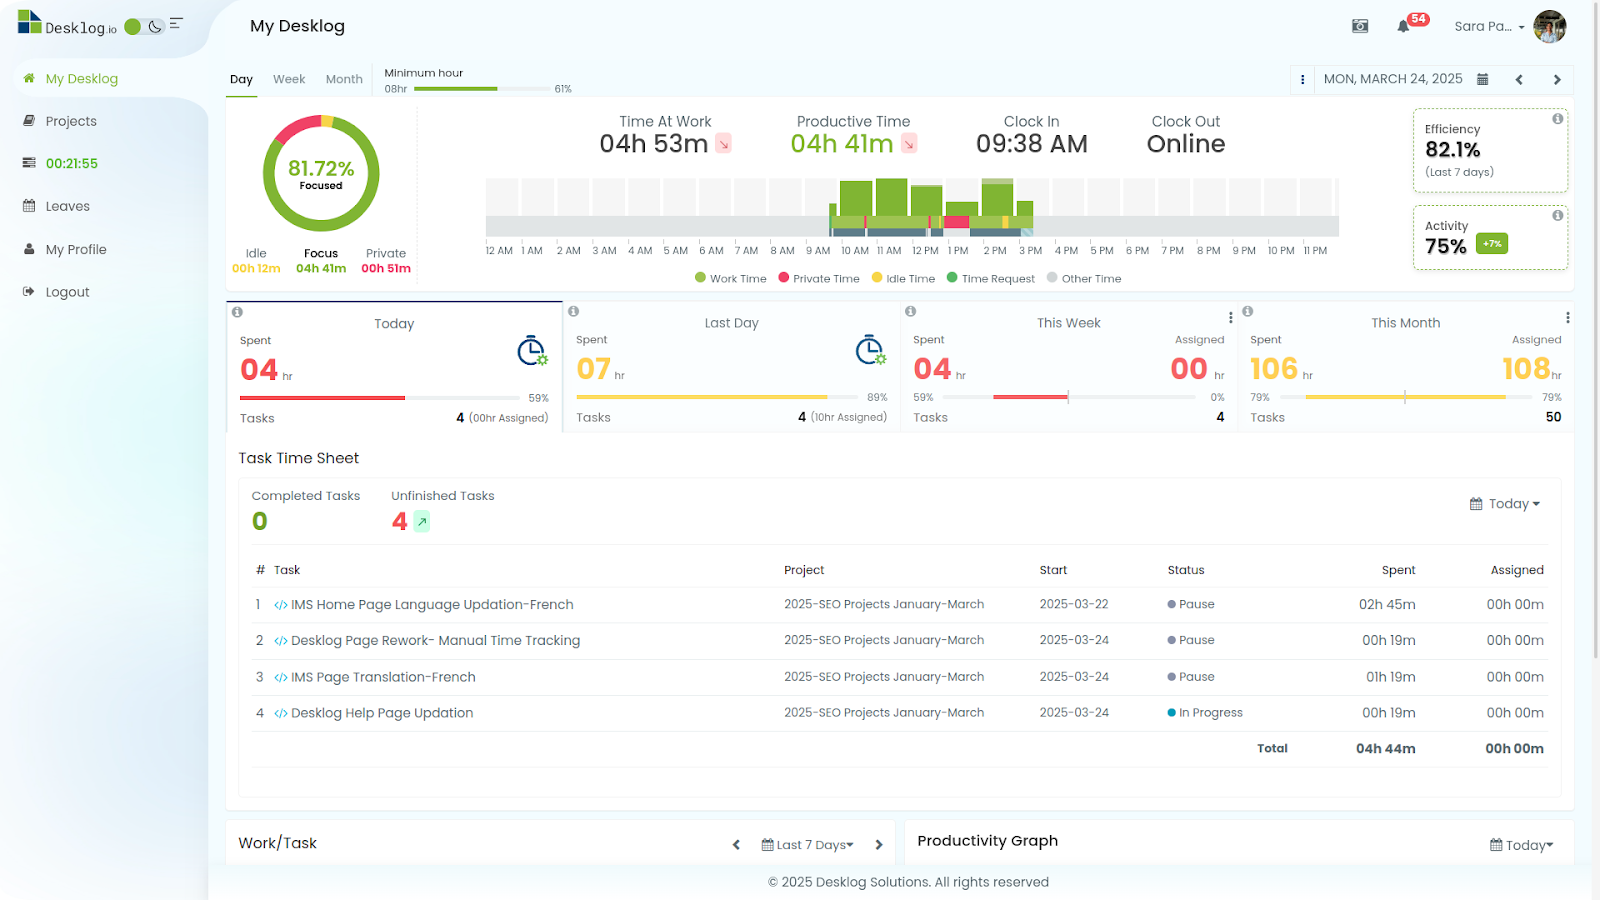The height and width of the screenshot is (900, 1600).
Task: Open the Last 7 Days dropdown
Action: [808, 845]
